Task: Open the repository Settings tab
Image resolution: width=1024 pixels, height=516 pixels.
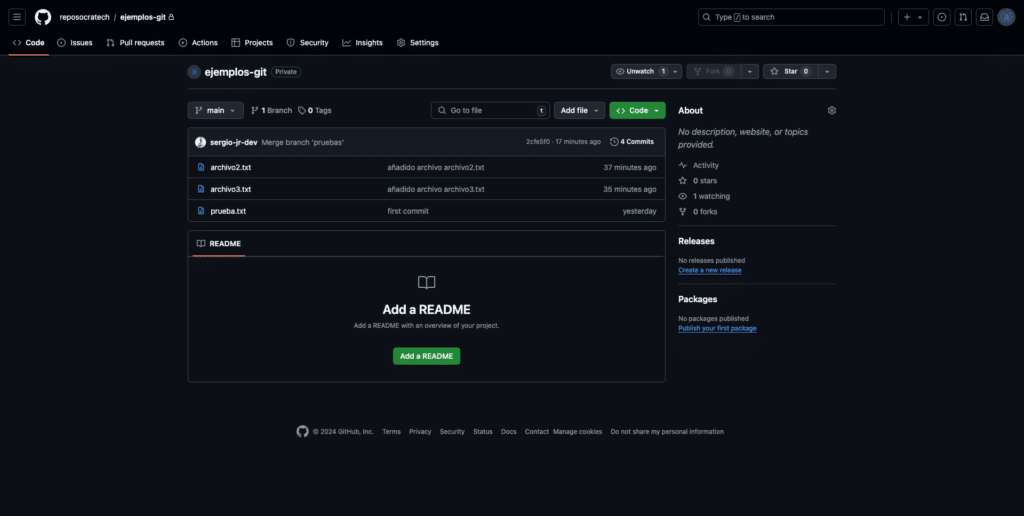Action: 417,42
